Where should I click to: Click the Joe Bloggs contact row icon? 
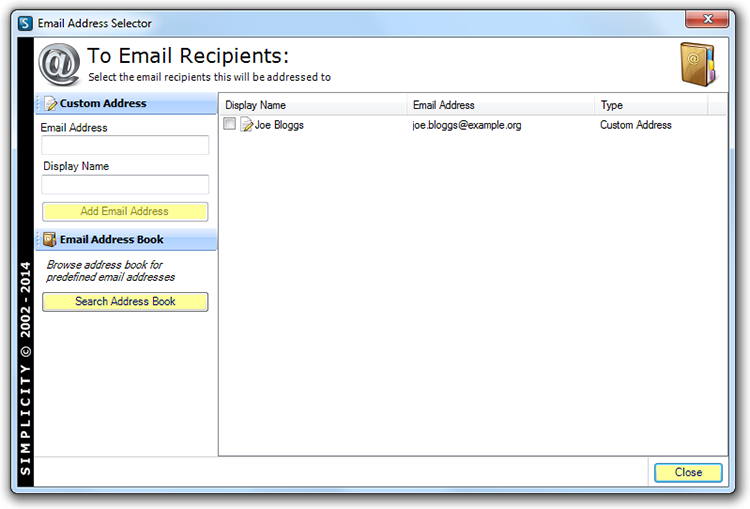pos(246,125)
